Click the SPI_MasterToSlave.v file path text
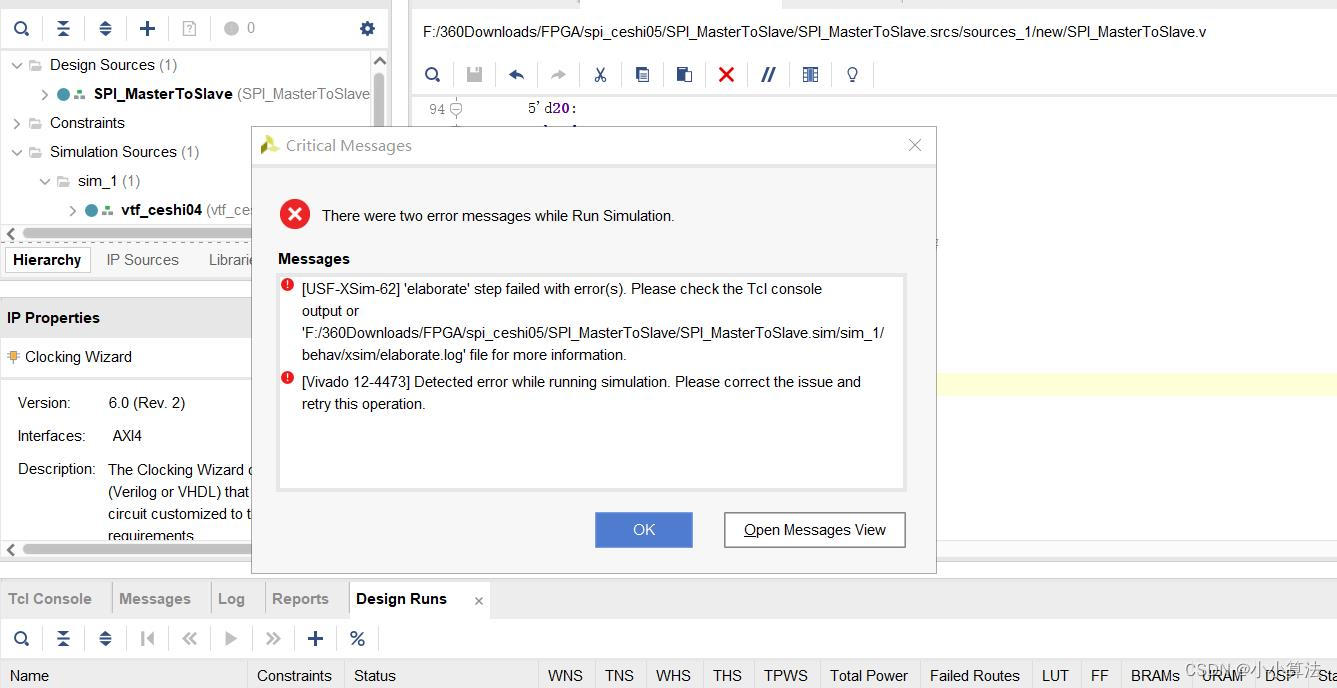The image size is (1337, 688). (x=814, y=32)
